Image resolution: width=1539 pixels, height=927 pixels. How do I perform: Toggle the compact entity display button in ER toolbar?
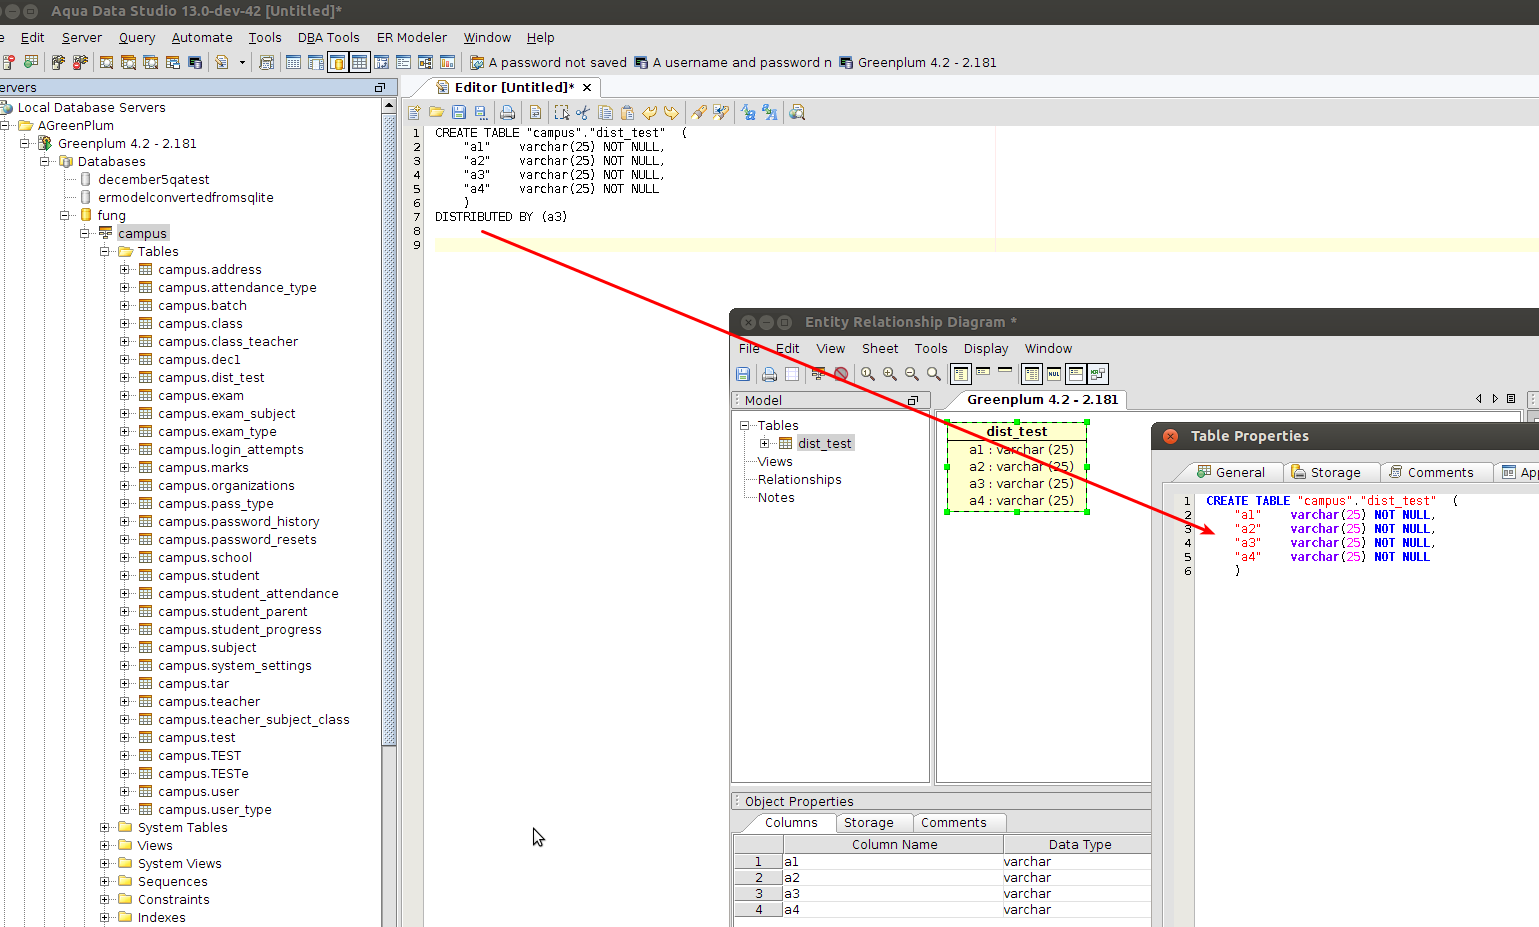point(983,372)
